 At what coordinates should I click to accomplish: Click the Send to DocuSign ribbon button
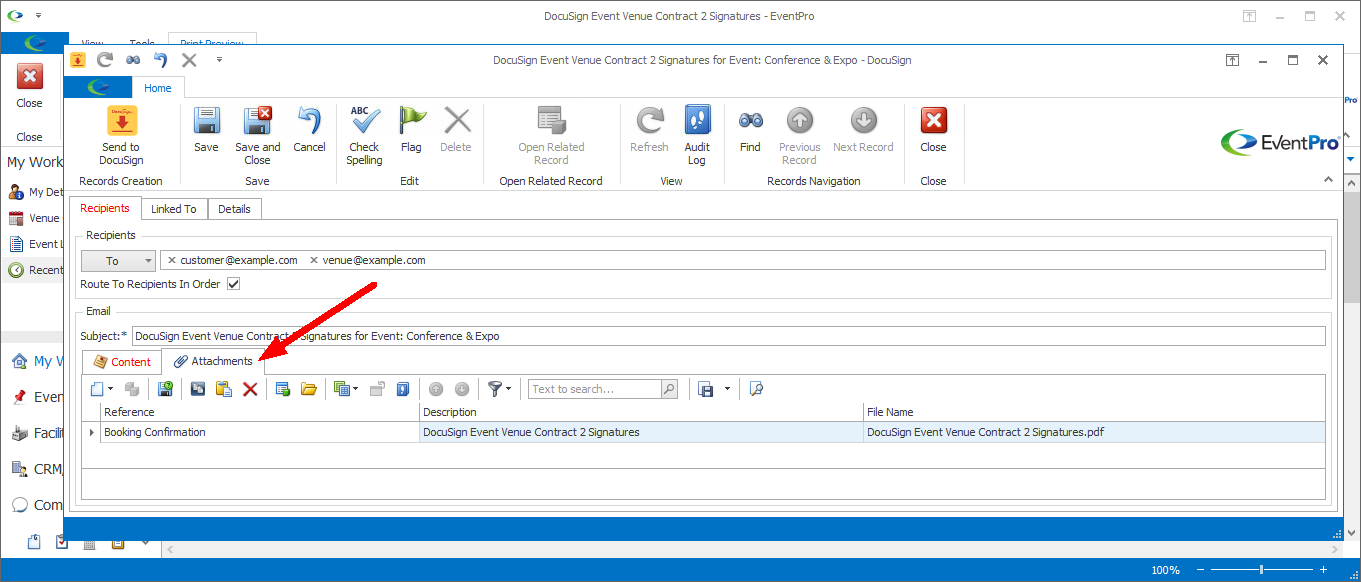click(x=121, y=136)
